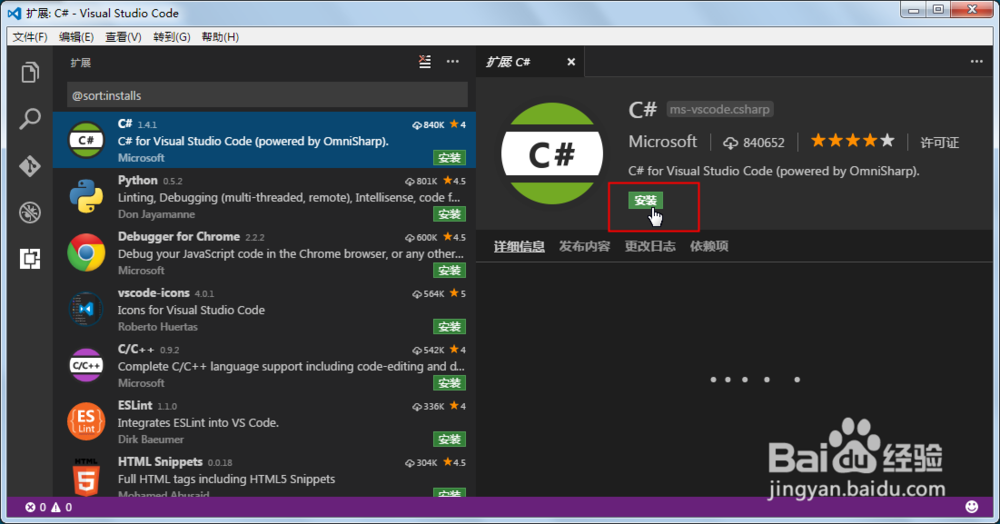
Task: Click the ms-vscode.csharp identifier badge
Action: click(719, 110)
